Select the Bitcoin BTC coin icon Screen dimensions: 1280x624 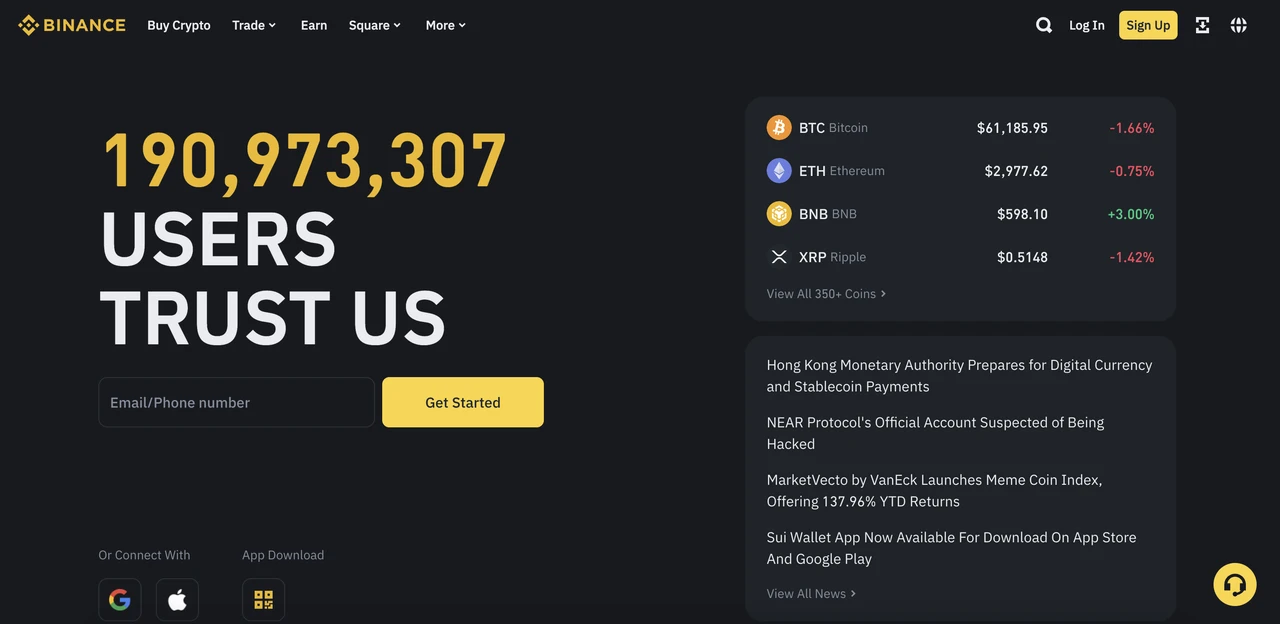[x=779, y=128]
